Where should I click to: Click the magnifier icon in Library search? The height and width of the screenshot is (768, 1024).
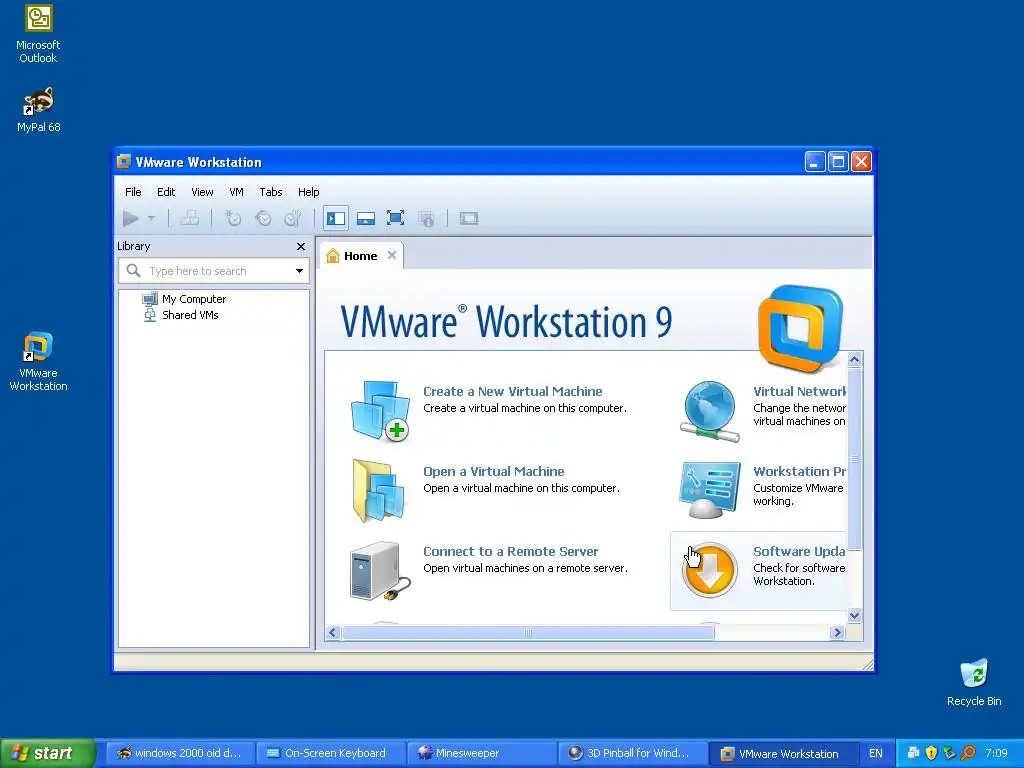click(x=133, y=270)
